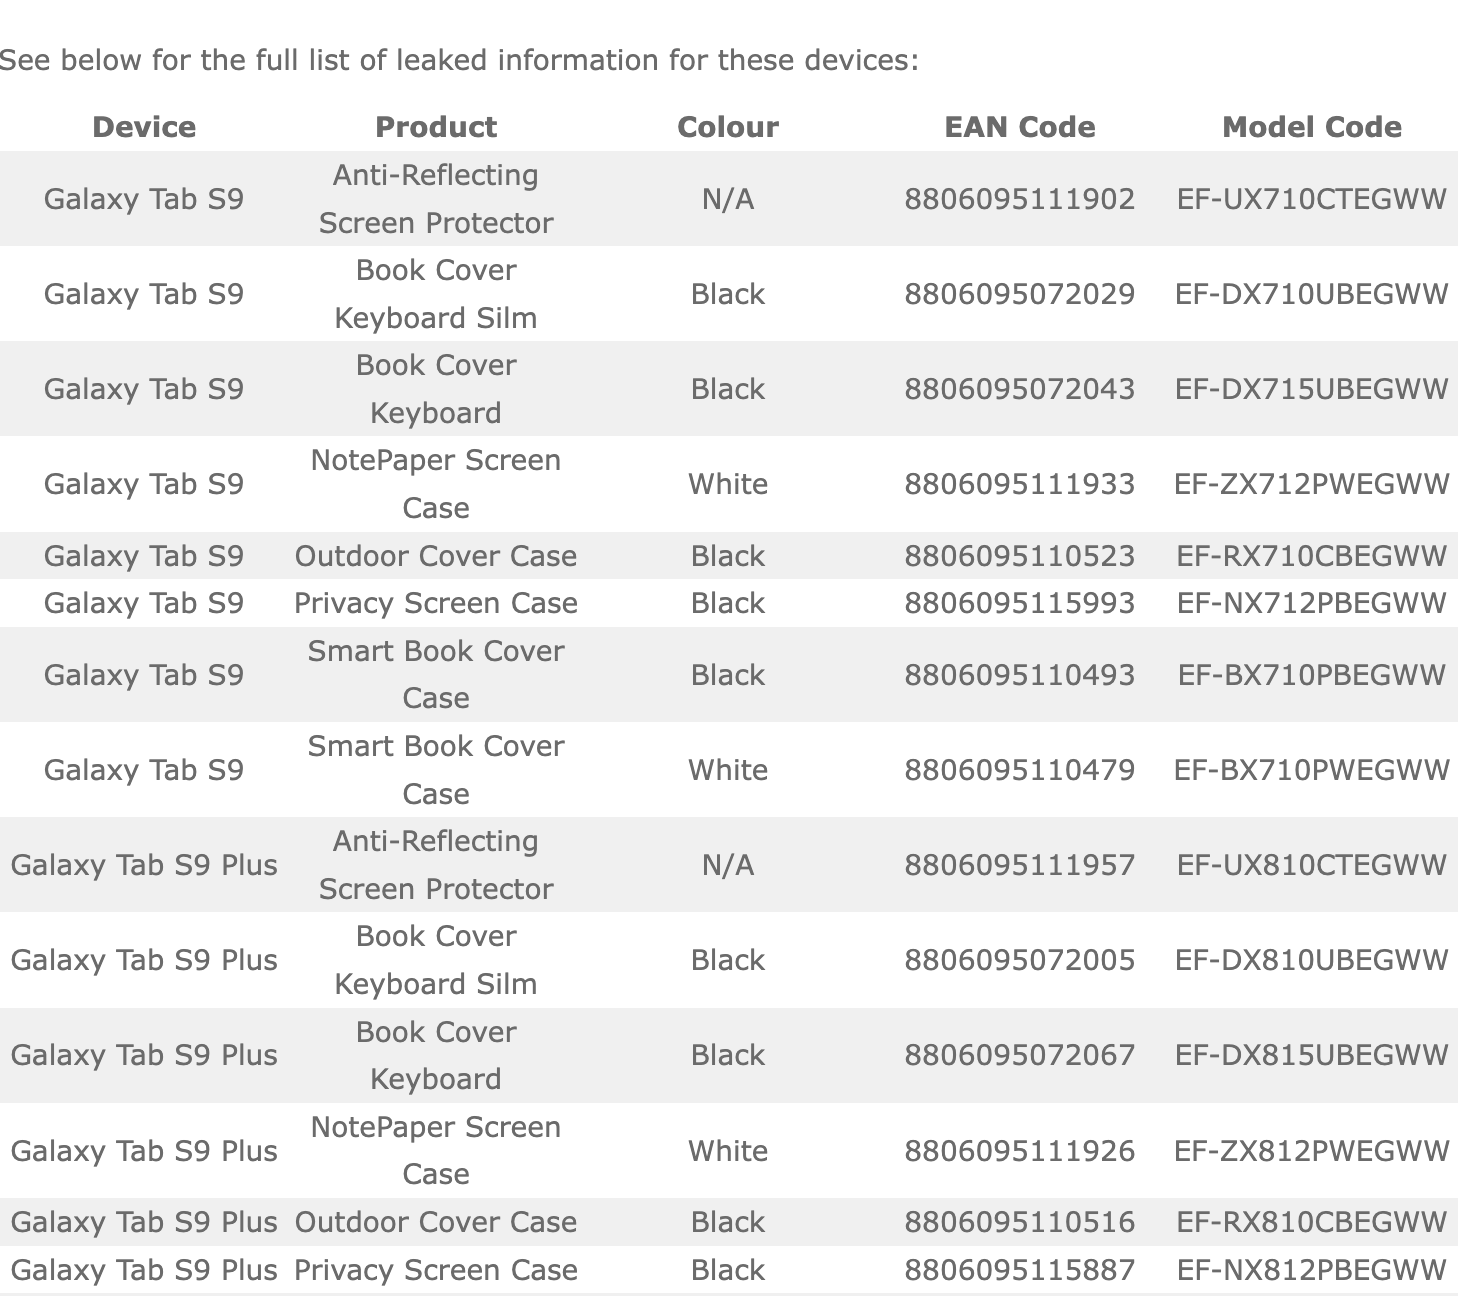
Task: Click the Colour column header
Action: coord(728,127)
